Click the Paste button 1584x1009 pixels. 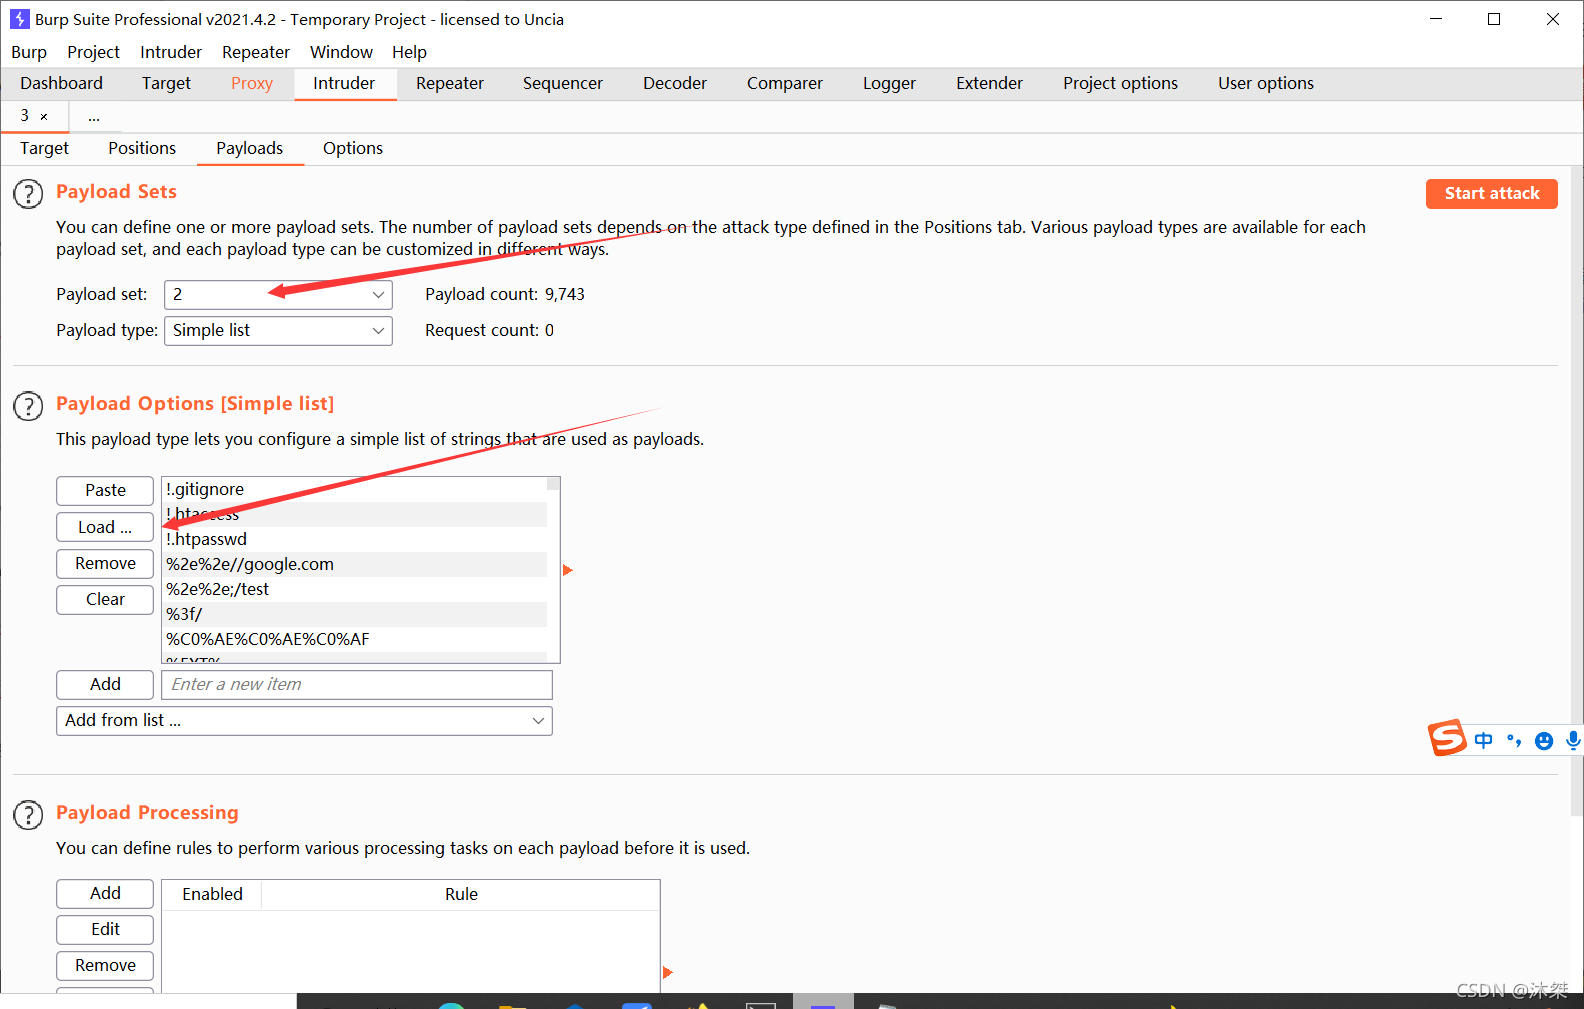click(x=105, y=491)
